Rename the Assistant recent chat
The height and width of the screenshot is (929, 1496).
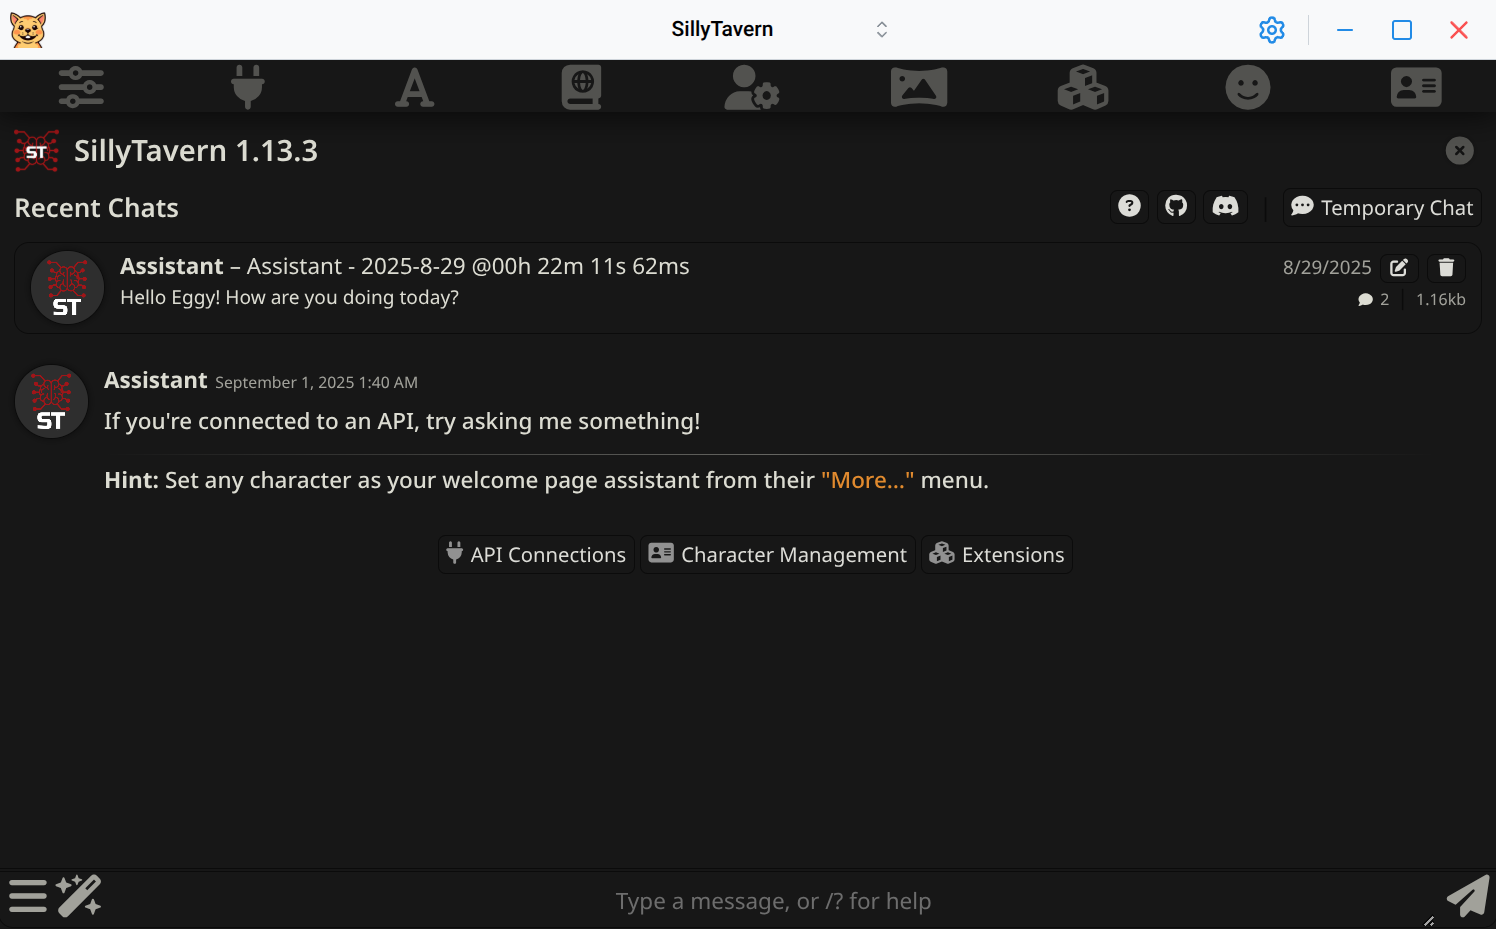click(1399, 267)
